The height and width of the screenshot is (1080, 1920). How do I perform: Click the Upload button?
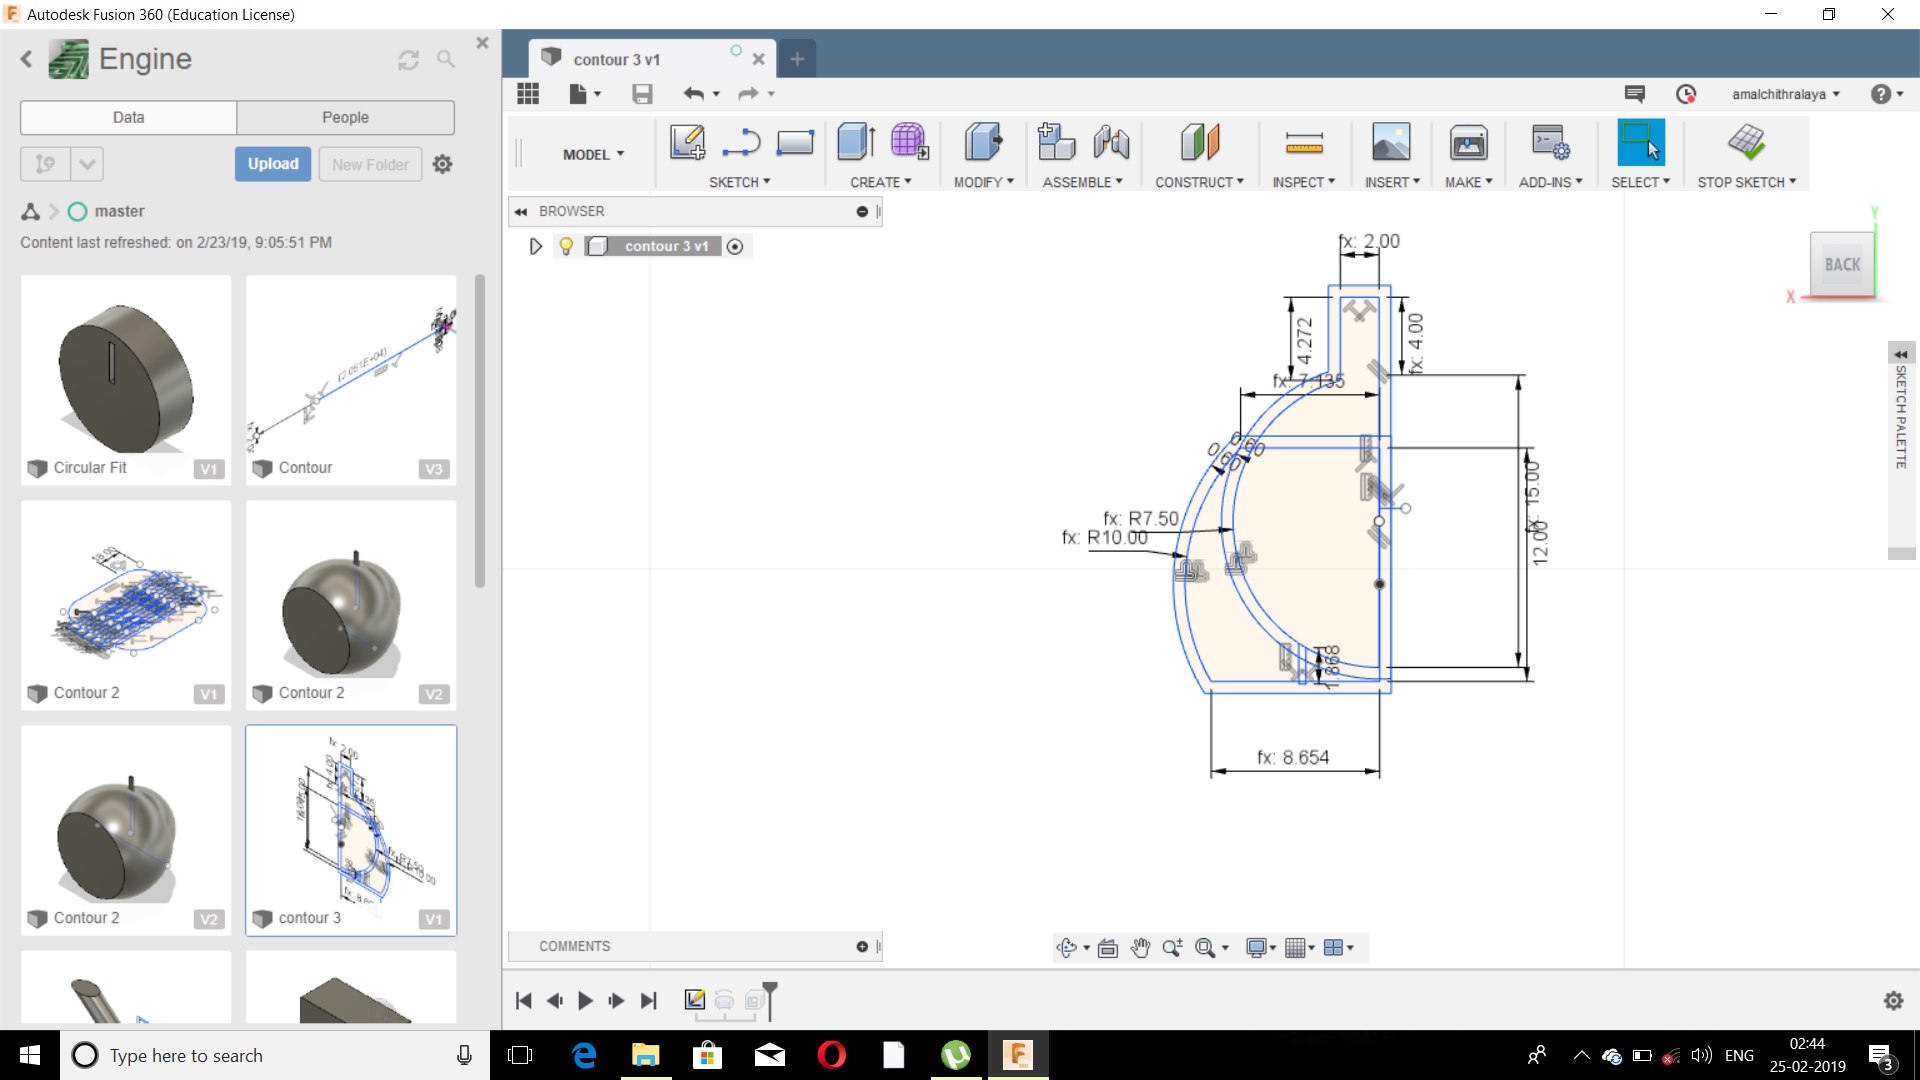pos(273,164)
